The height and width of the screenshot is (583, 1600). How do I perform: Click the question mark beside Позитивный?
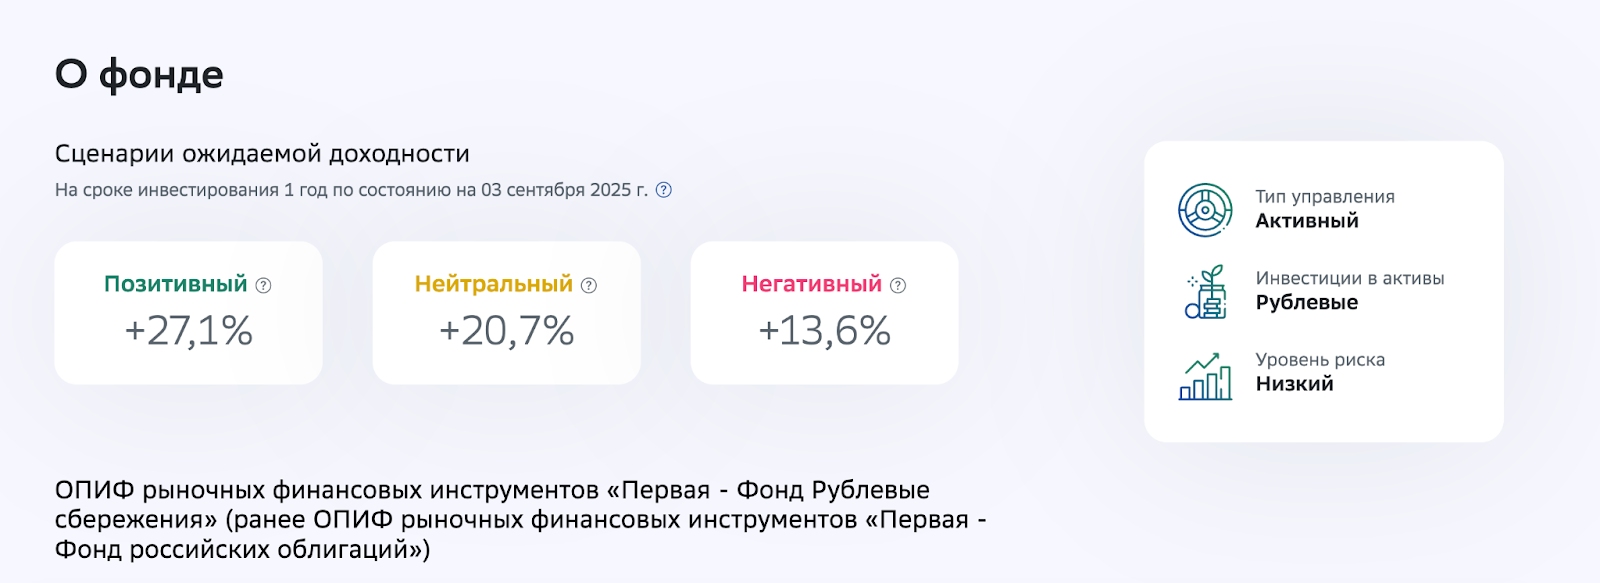pyautogui.click(x=262, y=284)
